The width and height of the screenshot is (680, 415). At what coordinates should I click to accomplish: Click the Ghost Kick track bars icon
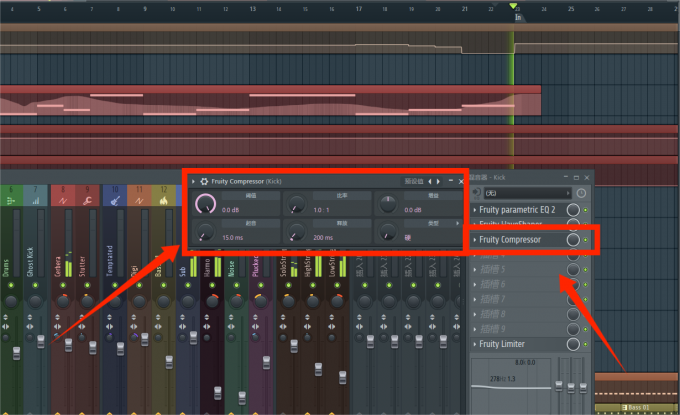[35, 200]
